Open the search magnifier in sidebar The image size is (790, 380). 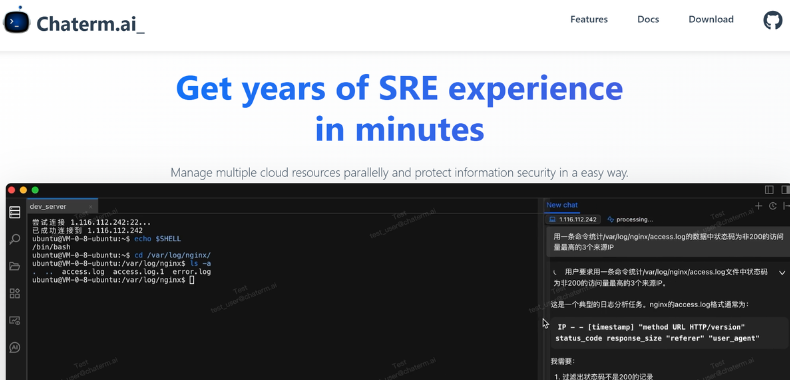[15, 239]
